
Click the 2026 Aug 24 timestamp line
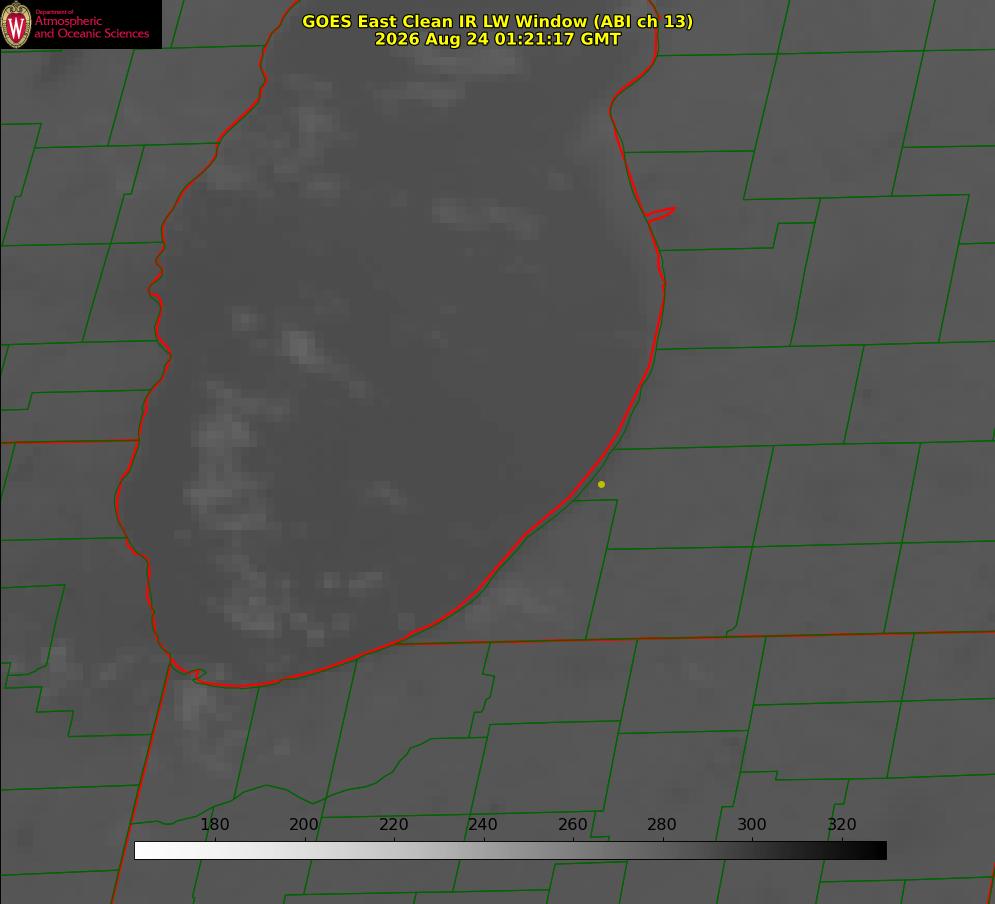498,39
